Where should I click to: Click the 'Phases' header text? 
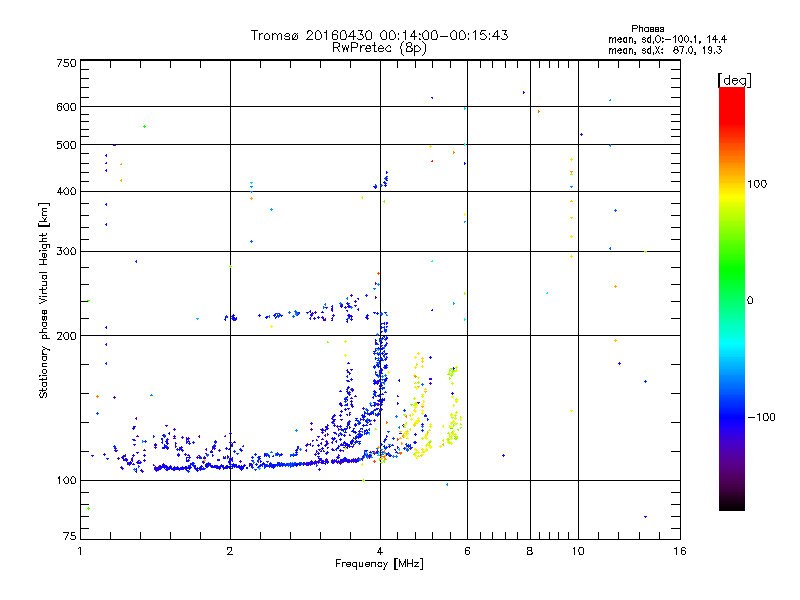[647, 29]
